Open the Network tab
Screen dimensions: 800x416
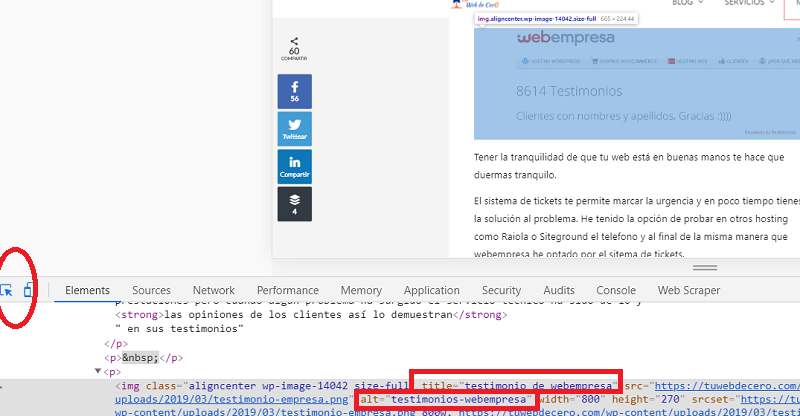pos(213,290)
